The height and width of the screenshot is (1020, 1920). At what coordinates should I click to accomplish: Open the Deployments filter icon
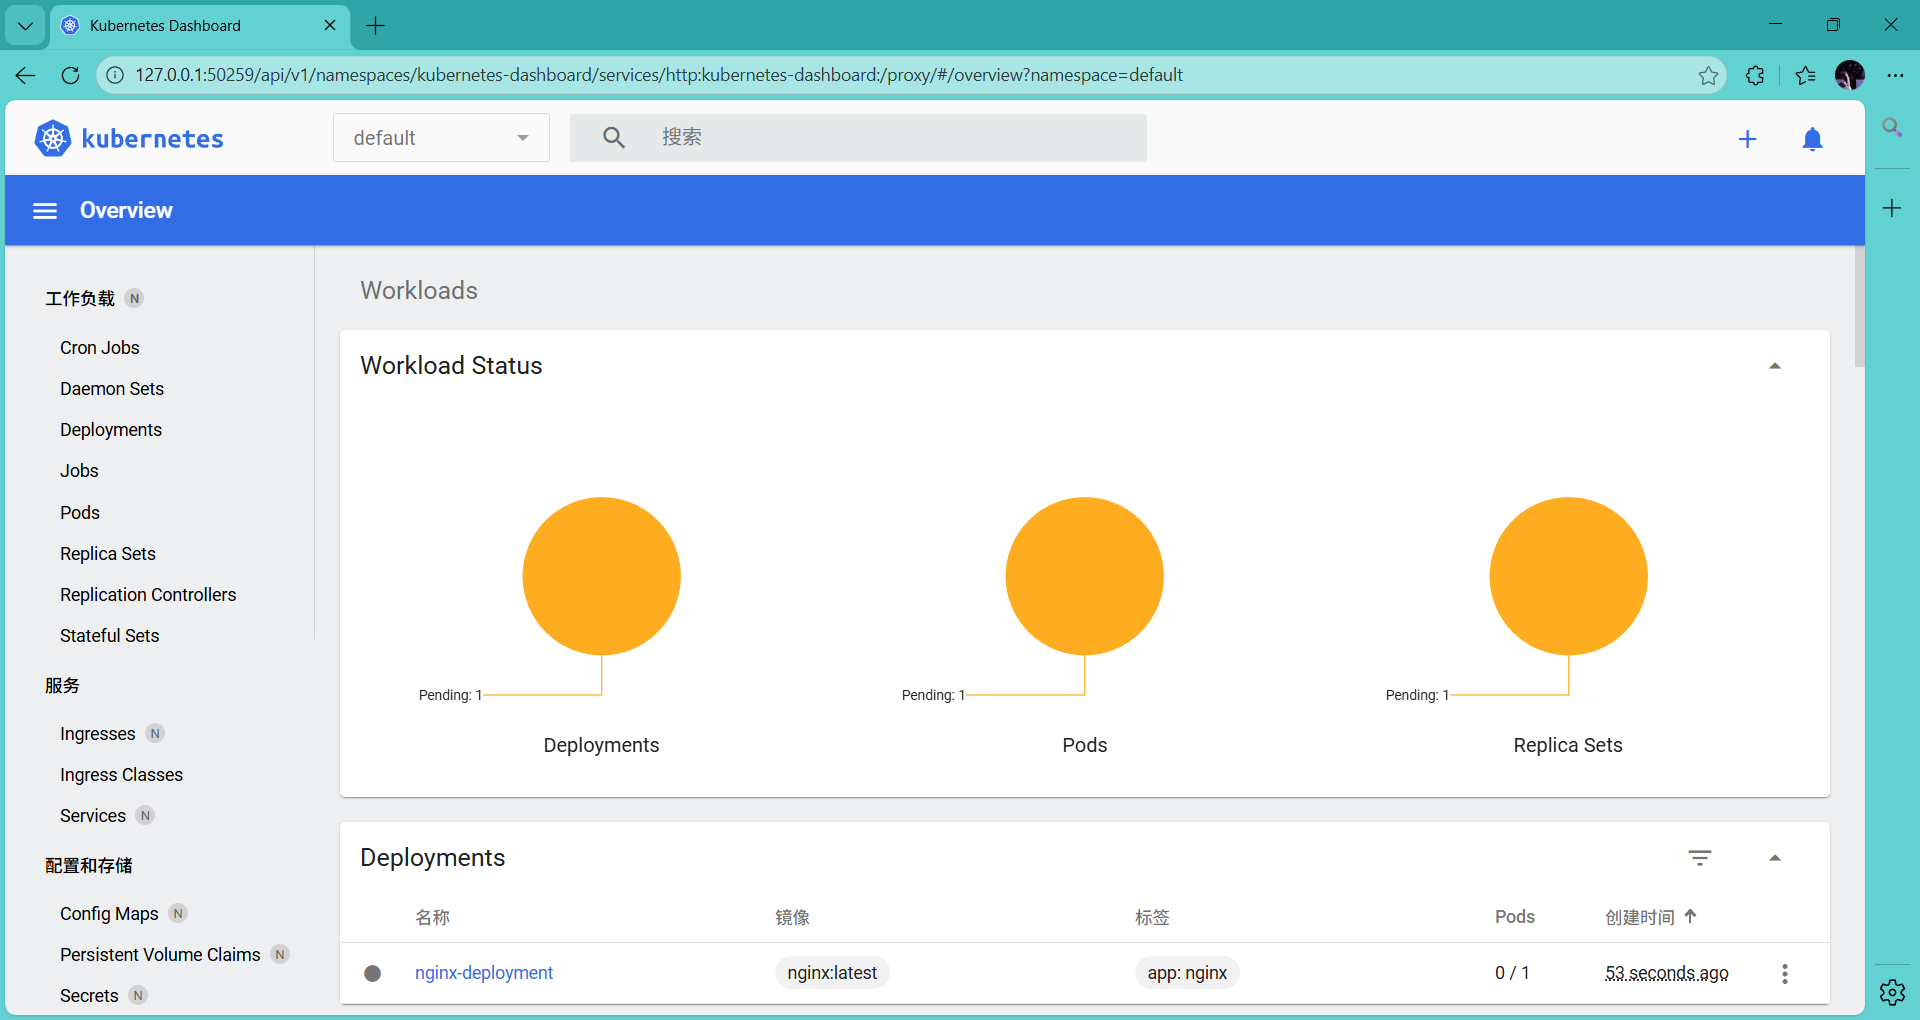point(1699,858)
